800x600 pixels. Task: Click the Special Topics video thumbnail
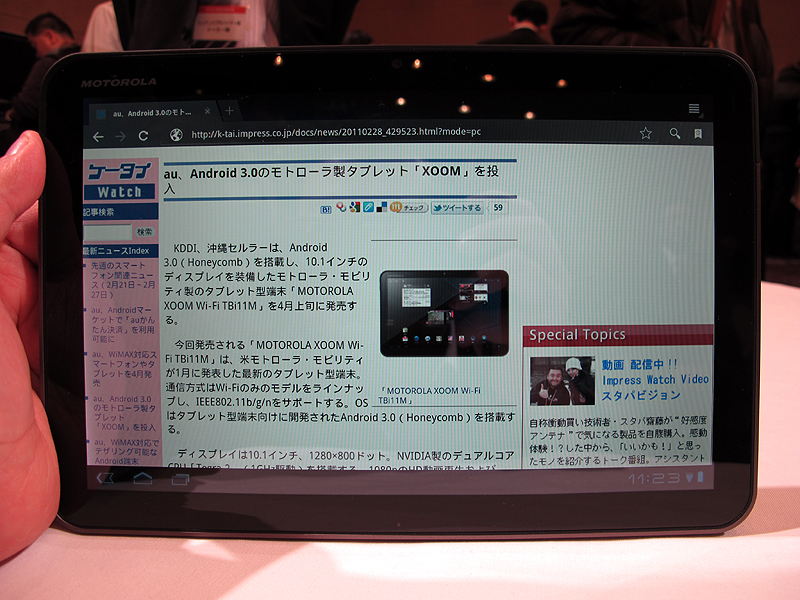pos(562,381)
